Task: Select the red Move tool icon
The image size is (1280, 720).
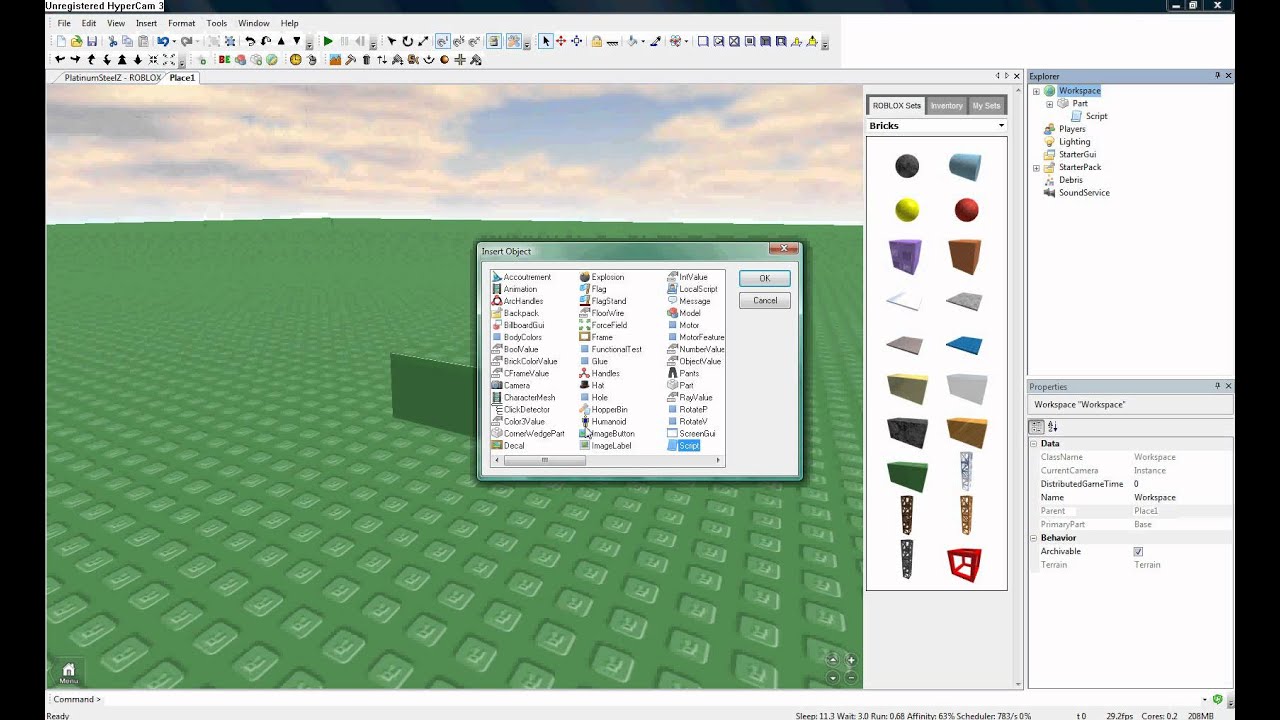Action: pyautogui.click(x=561, y=41)
